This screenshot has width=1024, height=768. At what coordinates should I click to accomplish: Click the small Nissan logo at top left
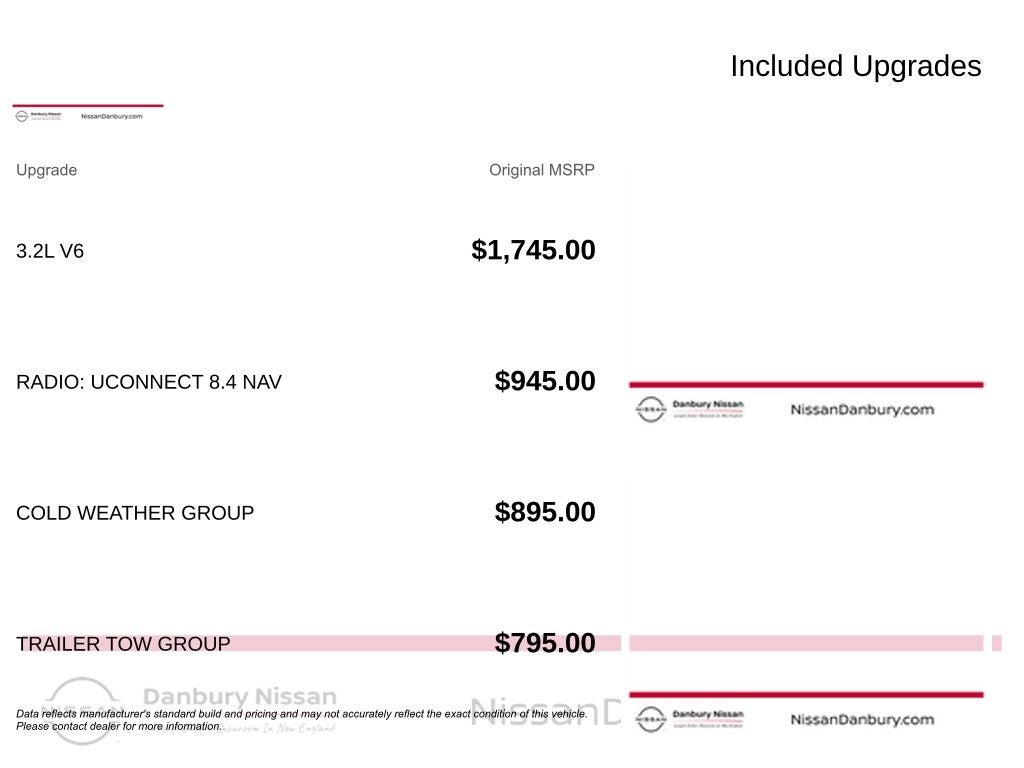point(22,116)
